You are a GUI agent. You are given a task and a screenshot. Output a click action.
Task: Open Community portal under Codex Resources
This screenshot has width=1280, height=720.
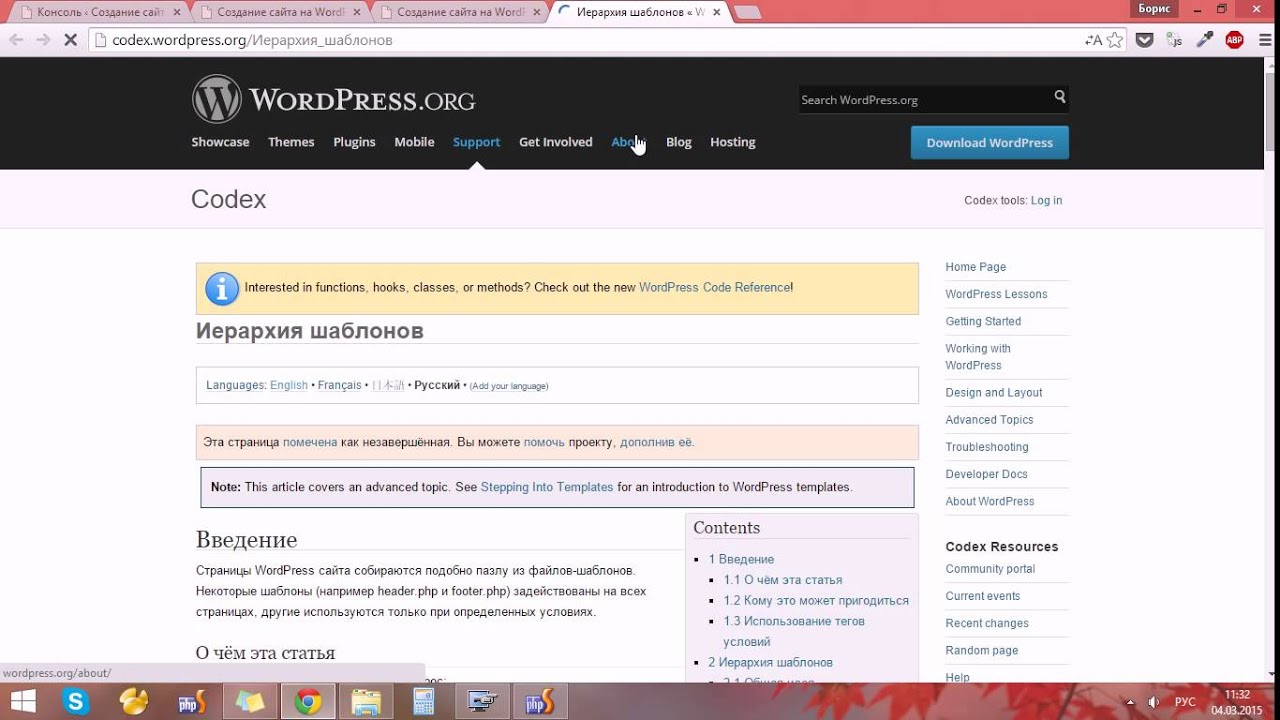[x=990, y=569]
